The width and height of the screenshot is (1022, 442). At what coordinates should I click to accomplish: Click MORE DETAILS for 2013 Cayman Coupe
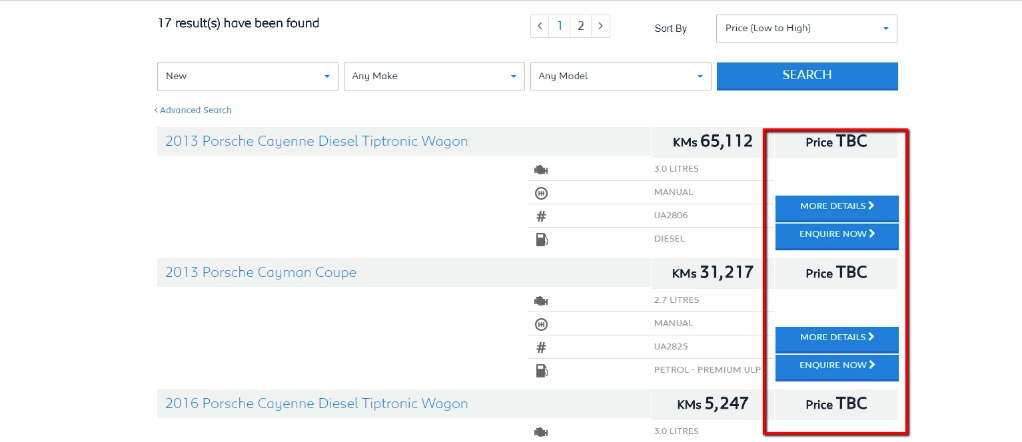point(837,340)
